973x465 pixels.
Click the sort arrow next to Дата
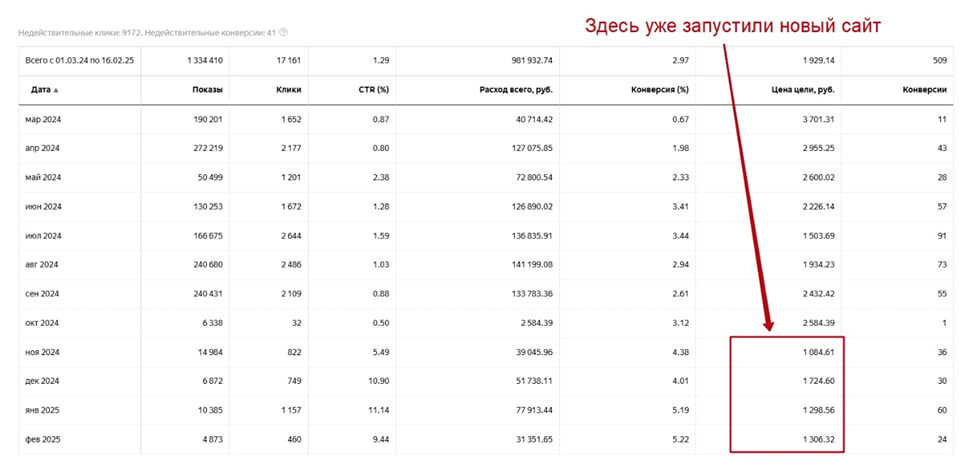(56, 91)
